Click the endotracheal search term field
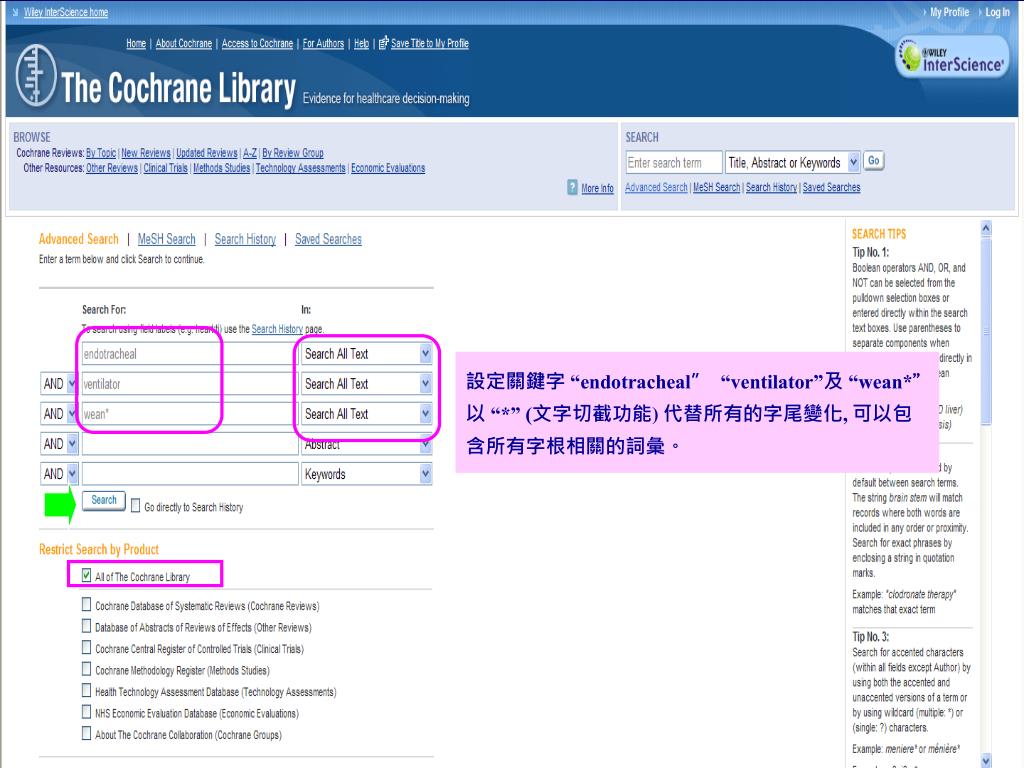 pyautogui.click(x=189, y=354)
